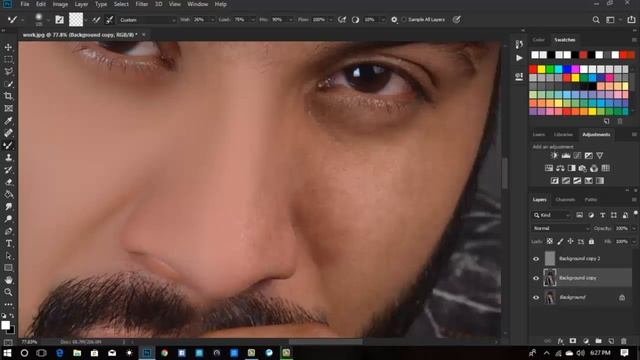
Task: Select the Dodge tool
Action: tap(8, 219)
